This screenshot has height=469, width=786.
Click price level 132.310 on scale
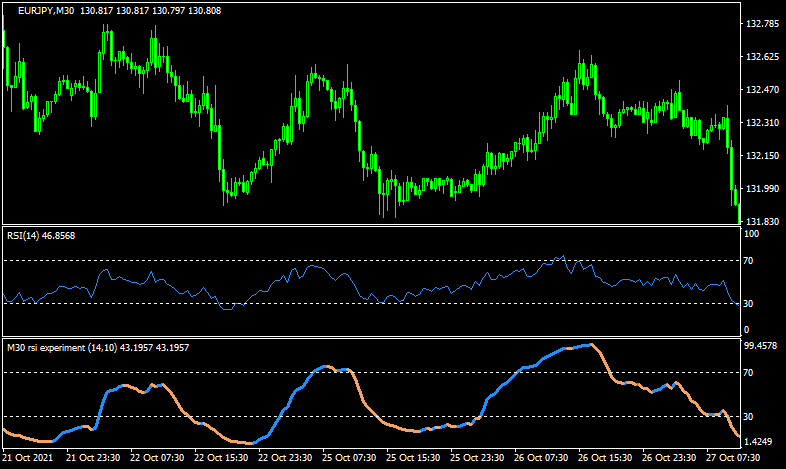(x=762, y=122)
